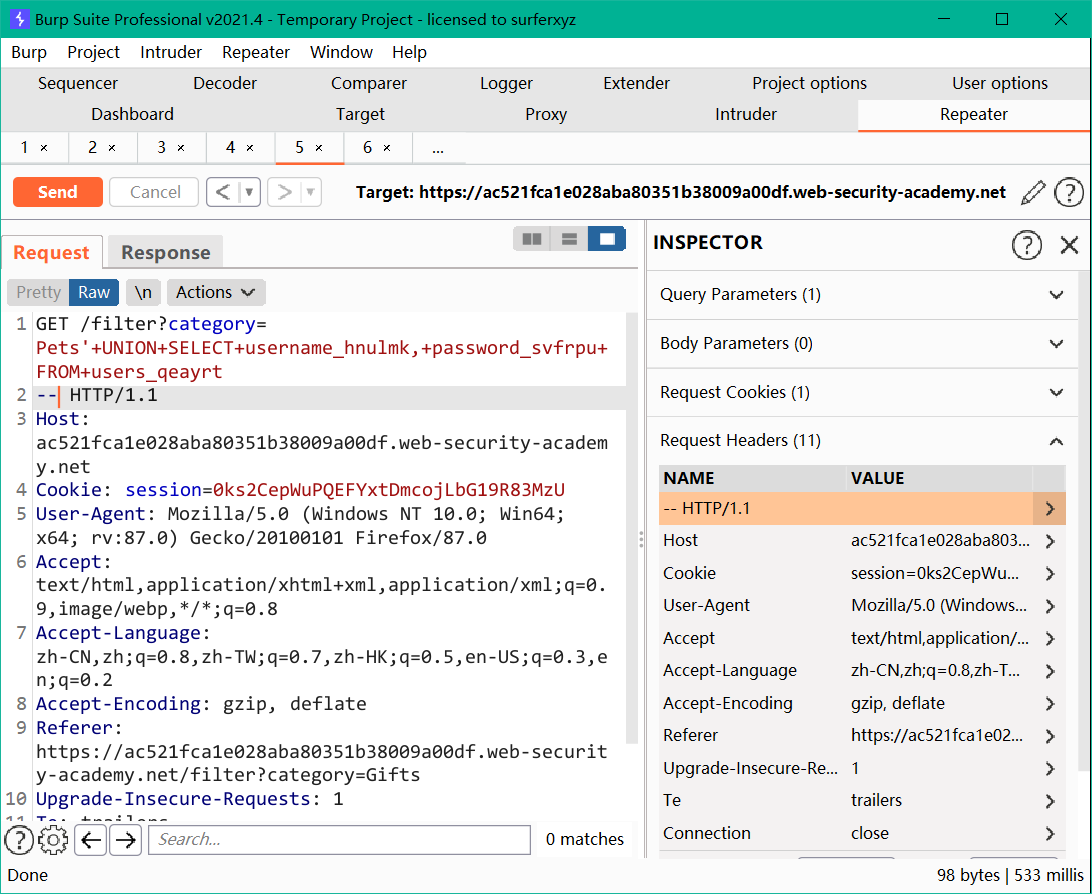Open search help icon at bottom

coord(20,840)
